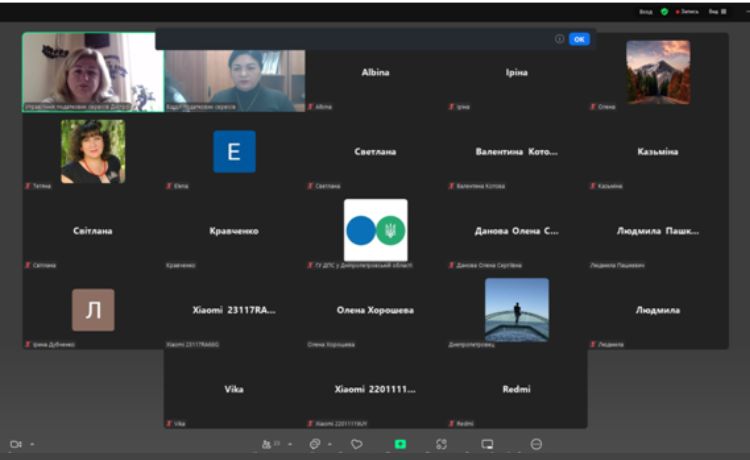The height and width of the screenshot is (460, 750).
Task: Open the participants list icon
Action: click(267, 444)
